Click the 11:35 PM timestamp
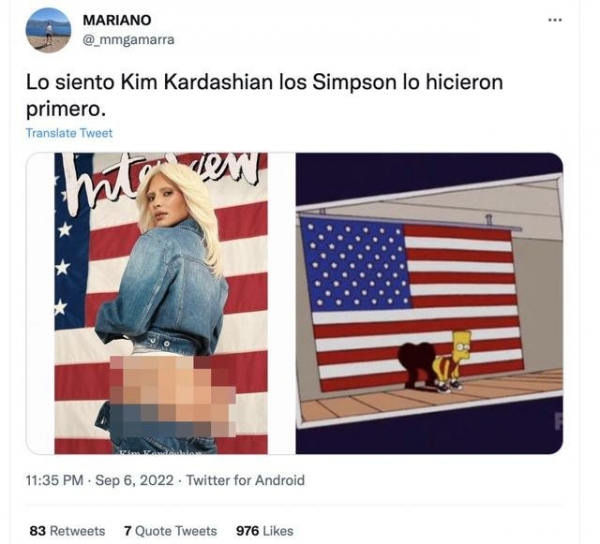Viewport: 600px width, 544px height. (x=55, y=480)
